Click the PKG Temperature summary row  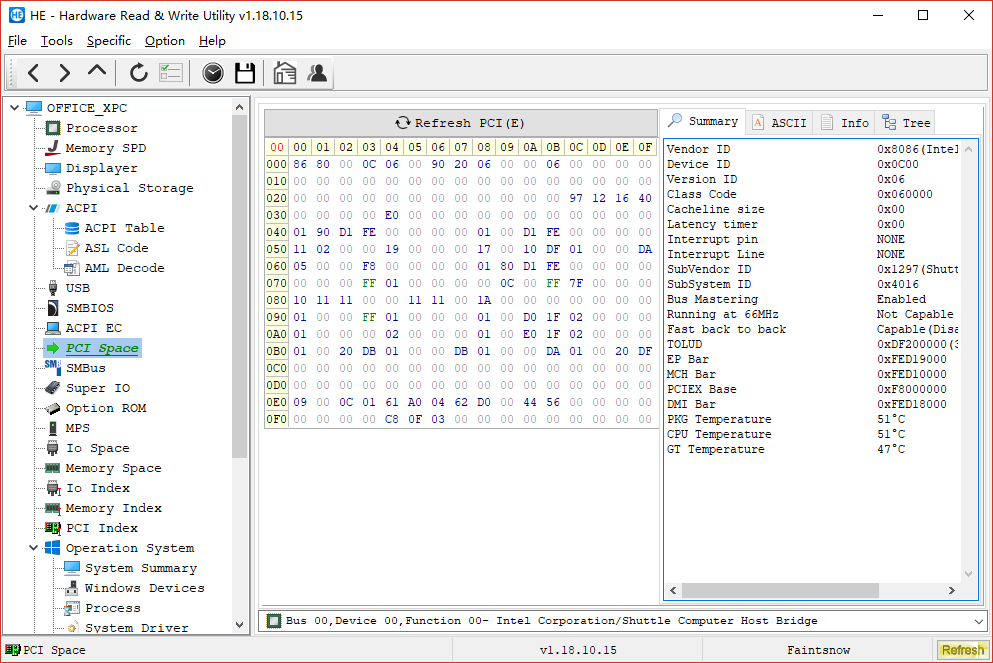[813, 419]
